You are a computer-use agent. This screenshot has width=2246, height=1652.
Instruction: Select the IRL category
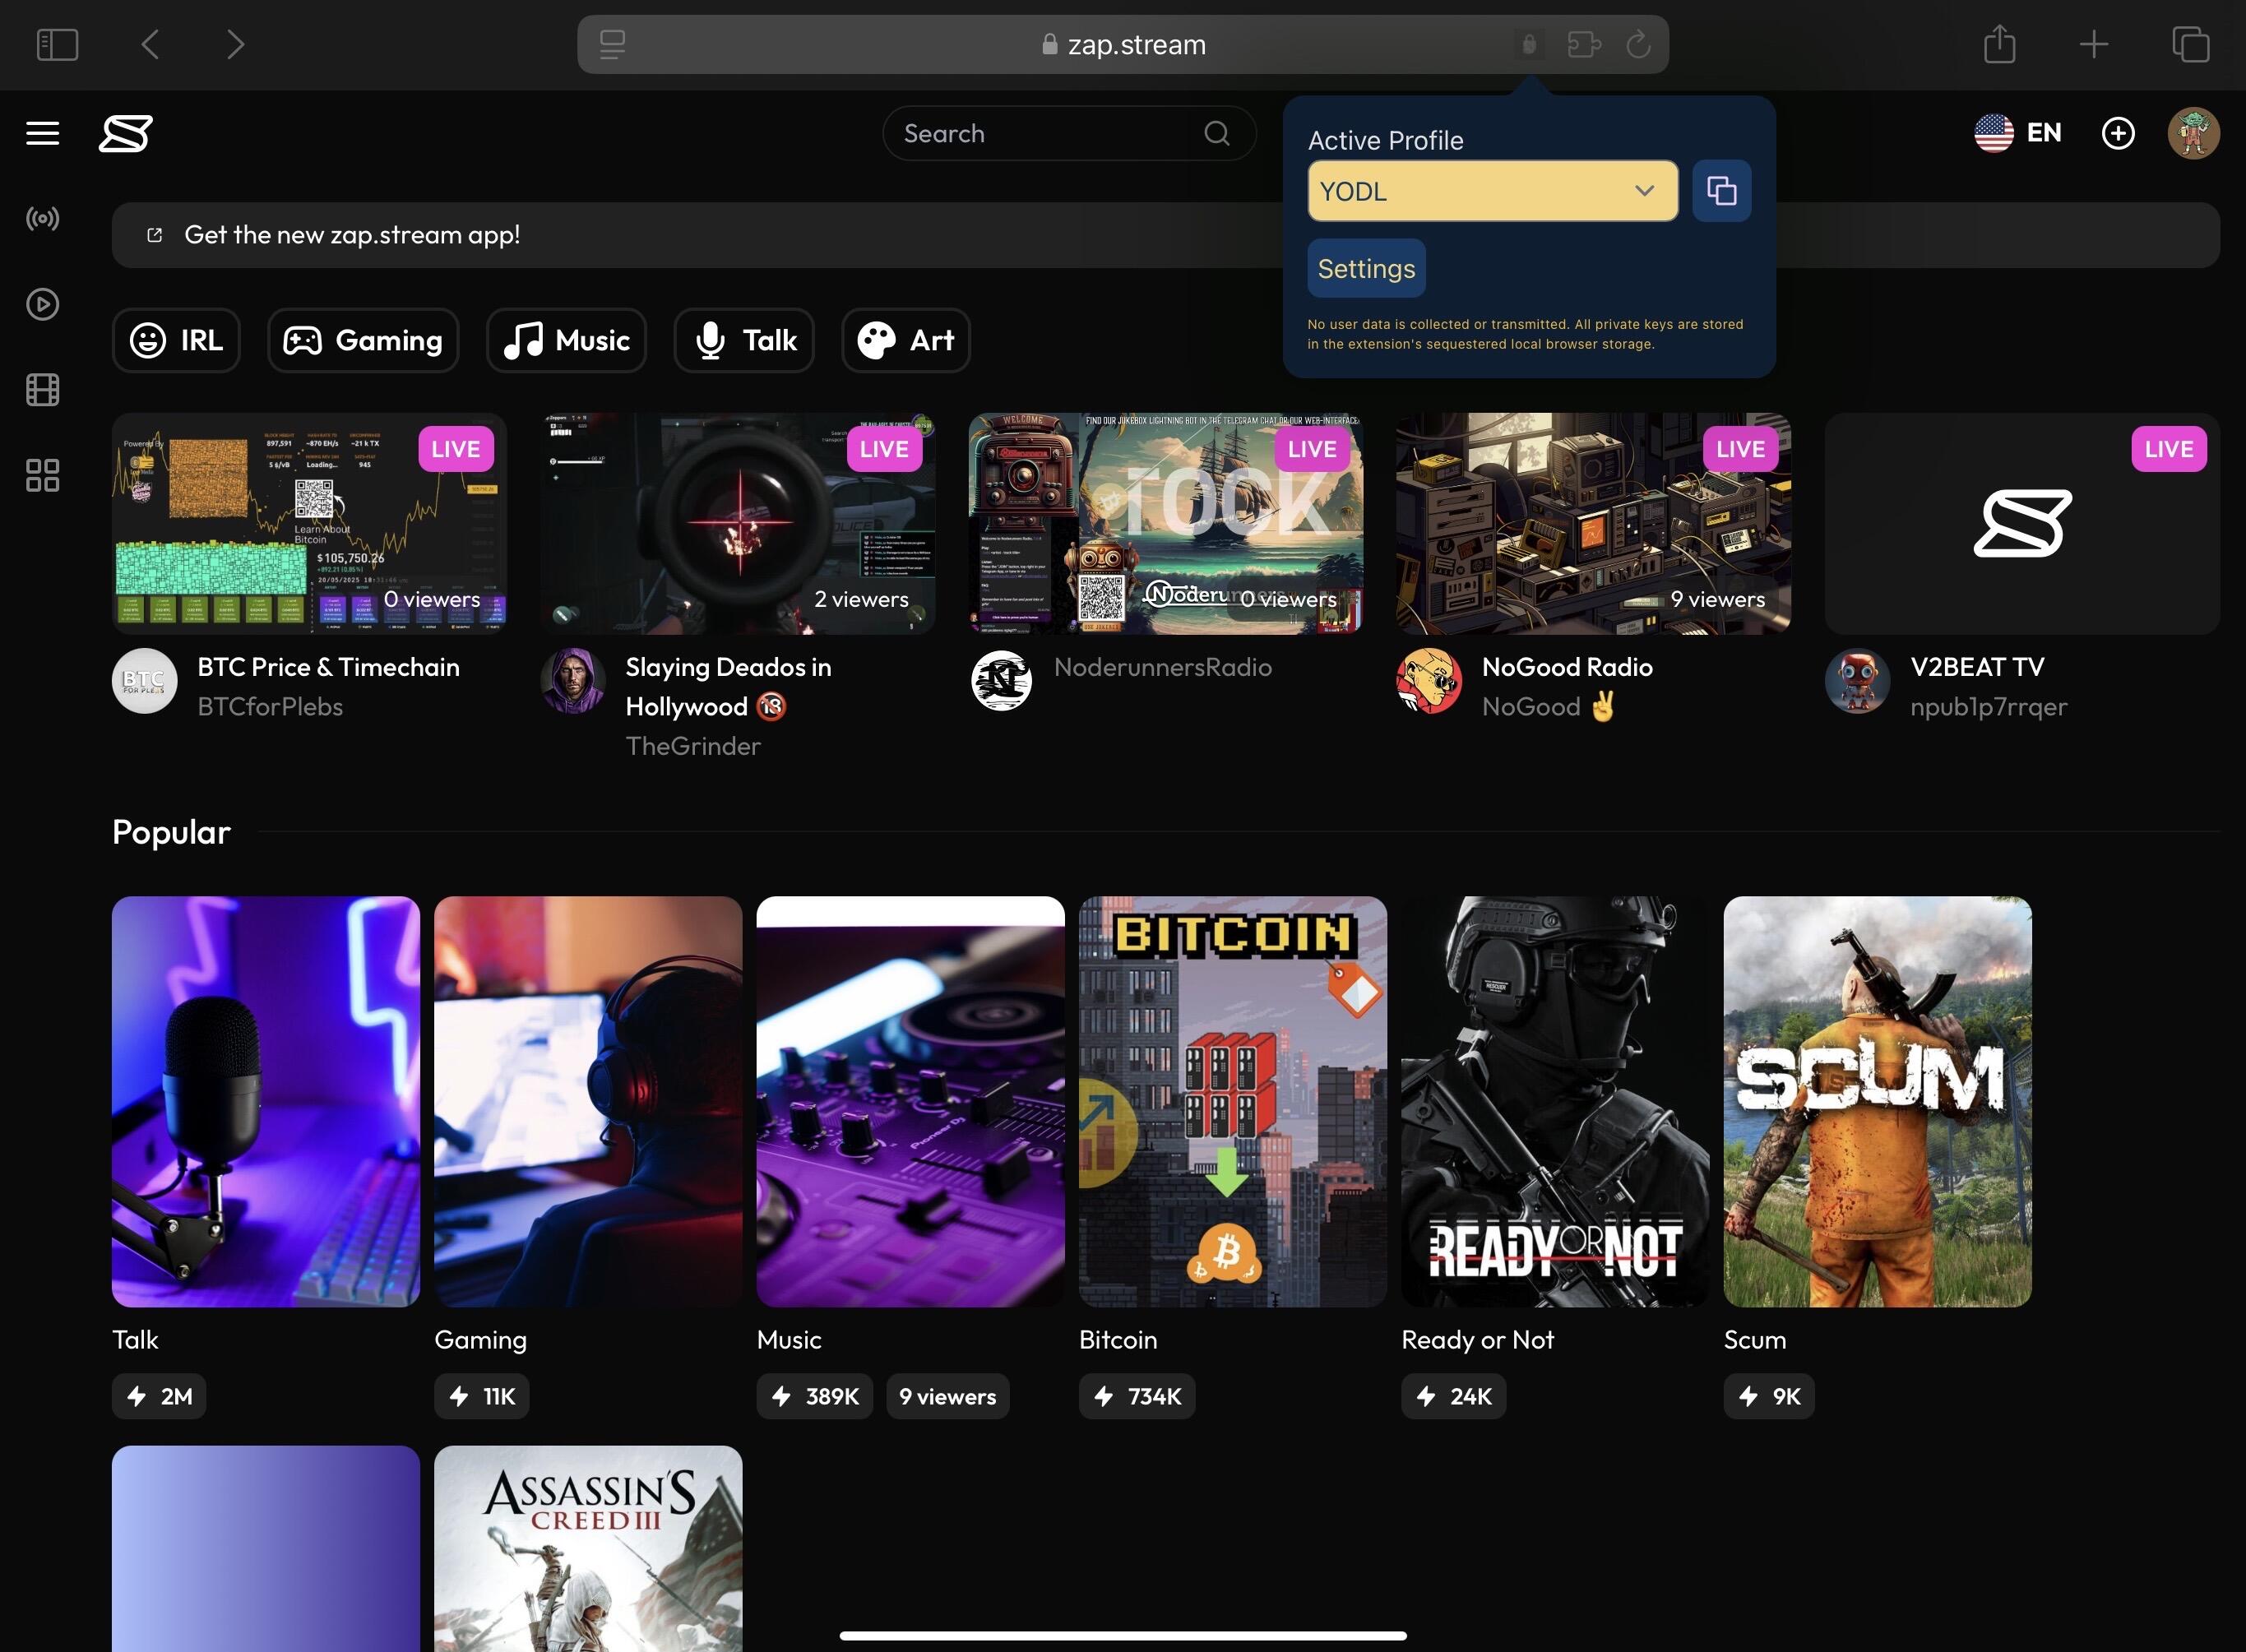(176, 340)
